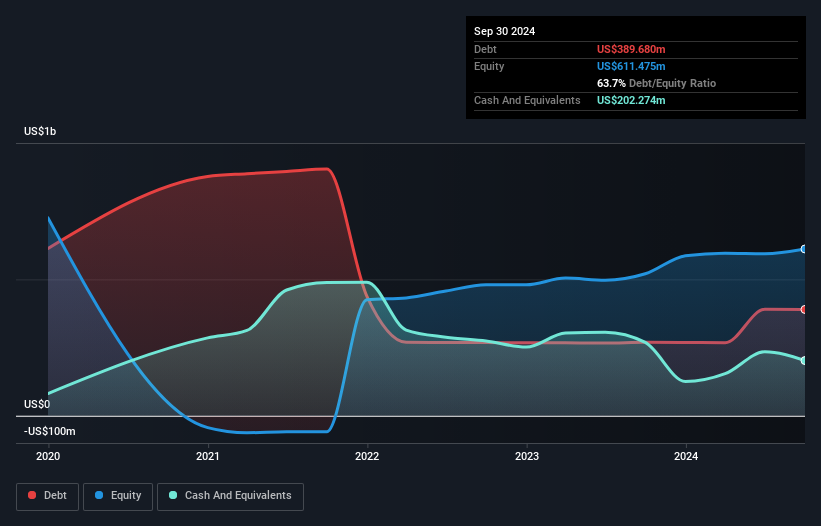This screenshot has height=526, width=821.
Task: Click the Debt row label in tooltip
Action: pyautogui.click(x=485, y=49)
